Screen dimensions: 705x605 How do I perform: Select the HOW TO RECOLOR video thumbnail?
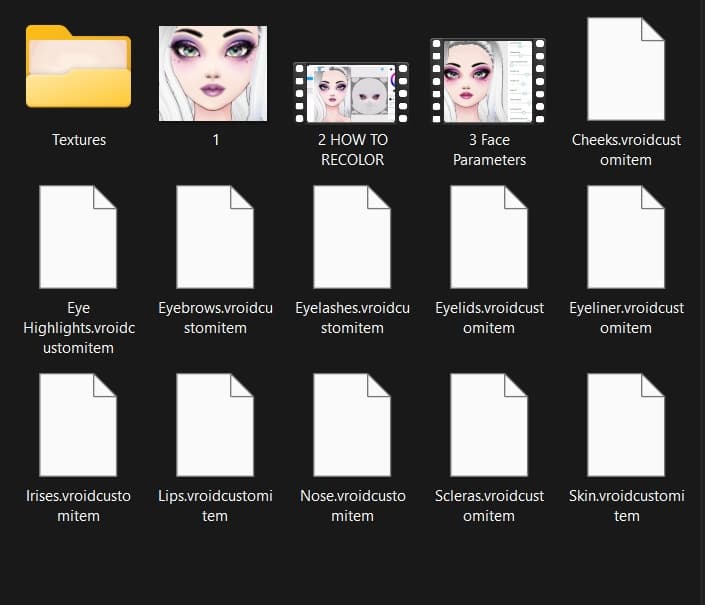[352, 92]
